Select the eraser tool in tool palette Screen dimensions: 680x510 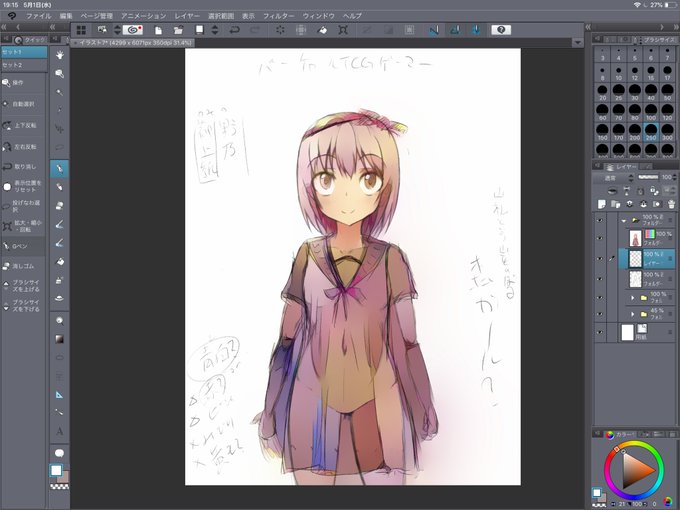point(59,206)
